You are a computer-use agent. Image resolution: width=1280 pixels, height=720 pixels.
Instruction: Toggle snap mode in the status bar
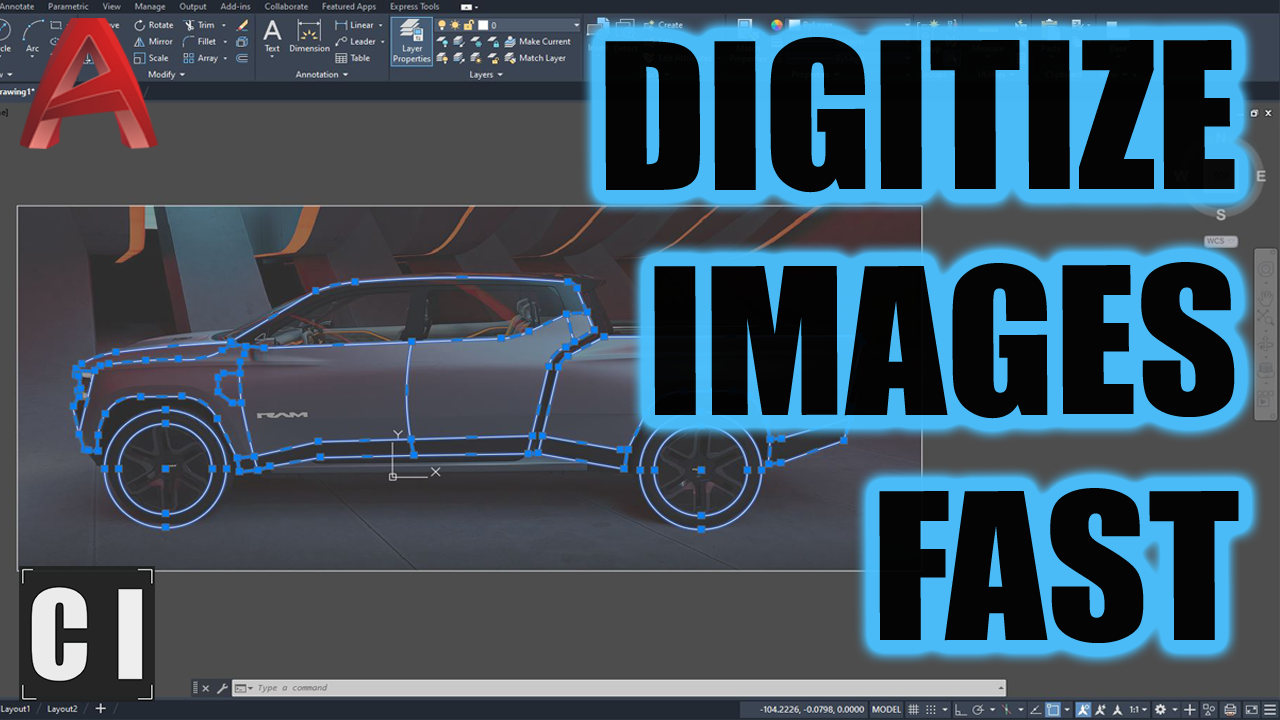pyautogui.click(x=930, y=710)
